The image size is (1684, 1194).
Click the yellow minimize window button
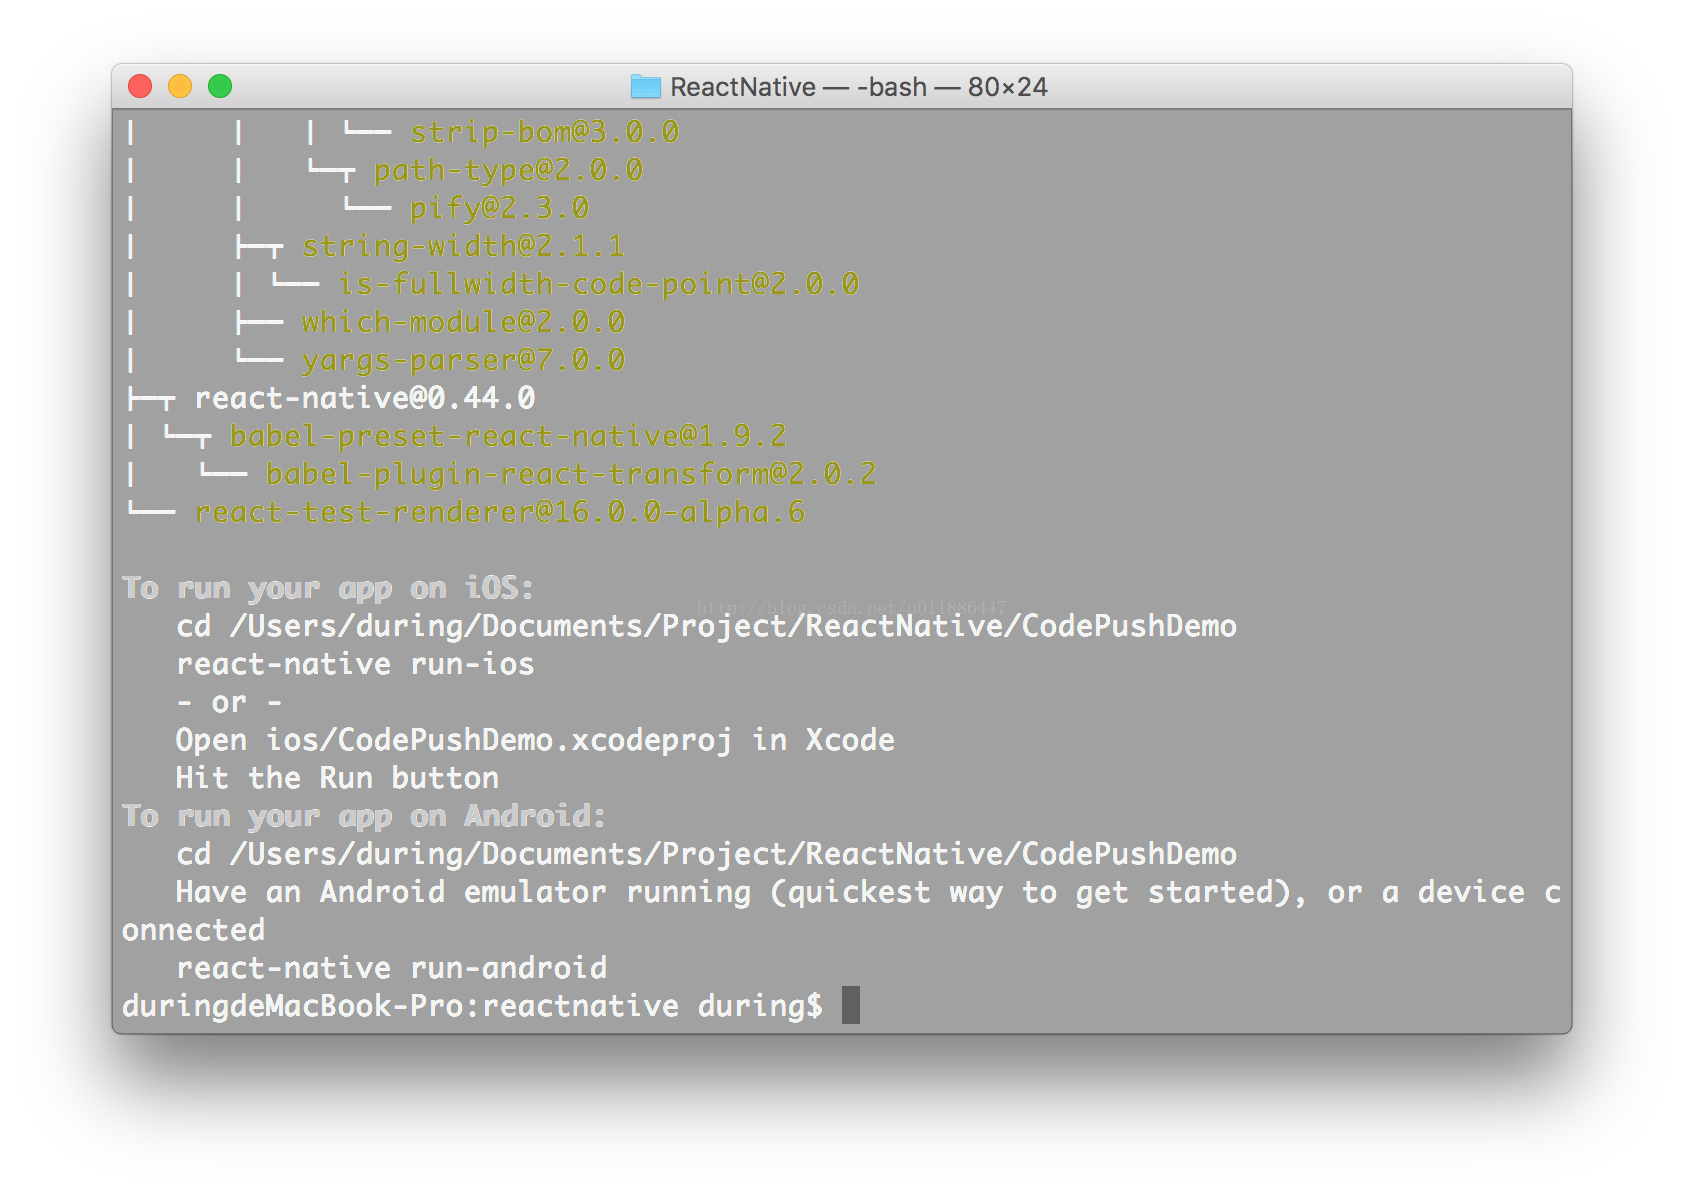tap(180, 86)
